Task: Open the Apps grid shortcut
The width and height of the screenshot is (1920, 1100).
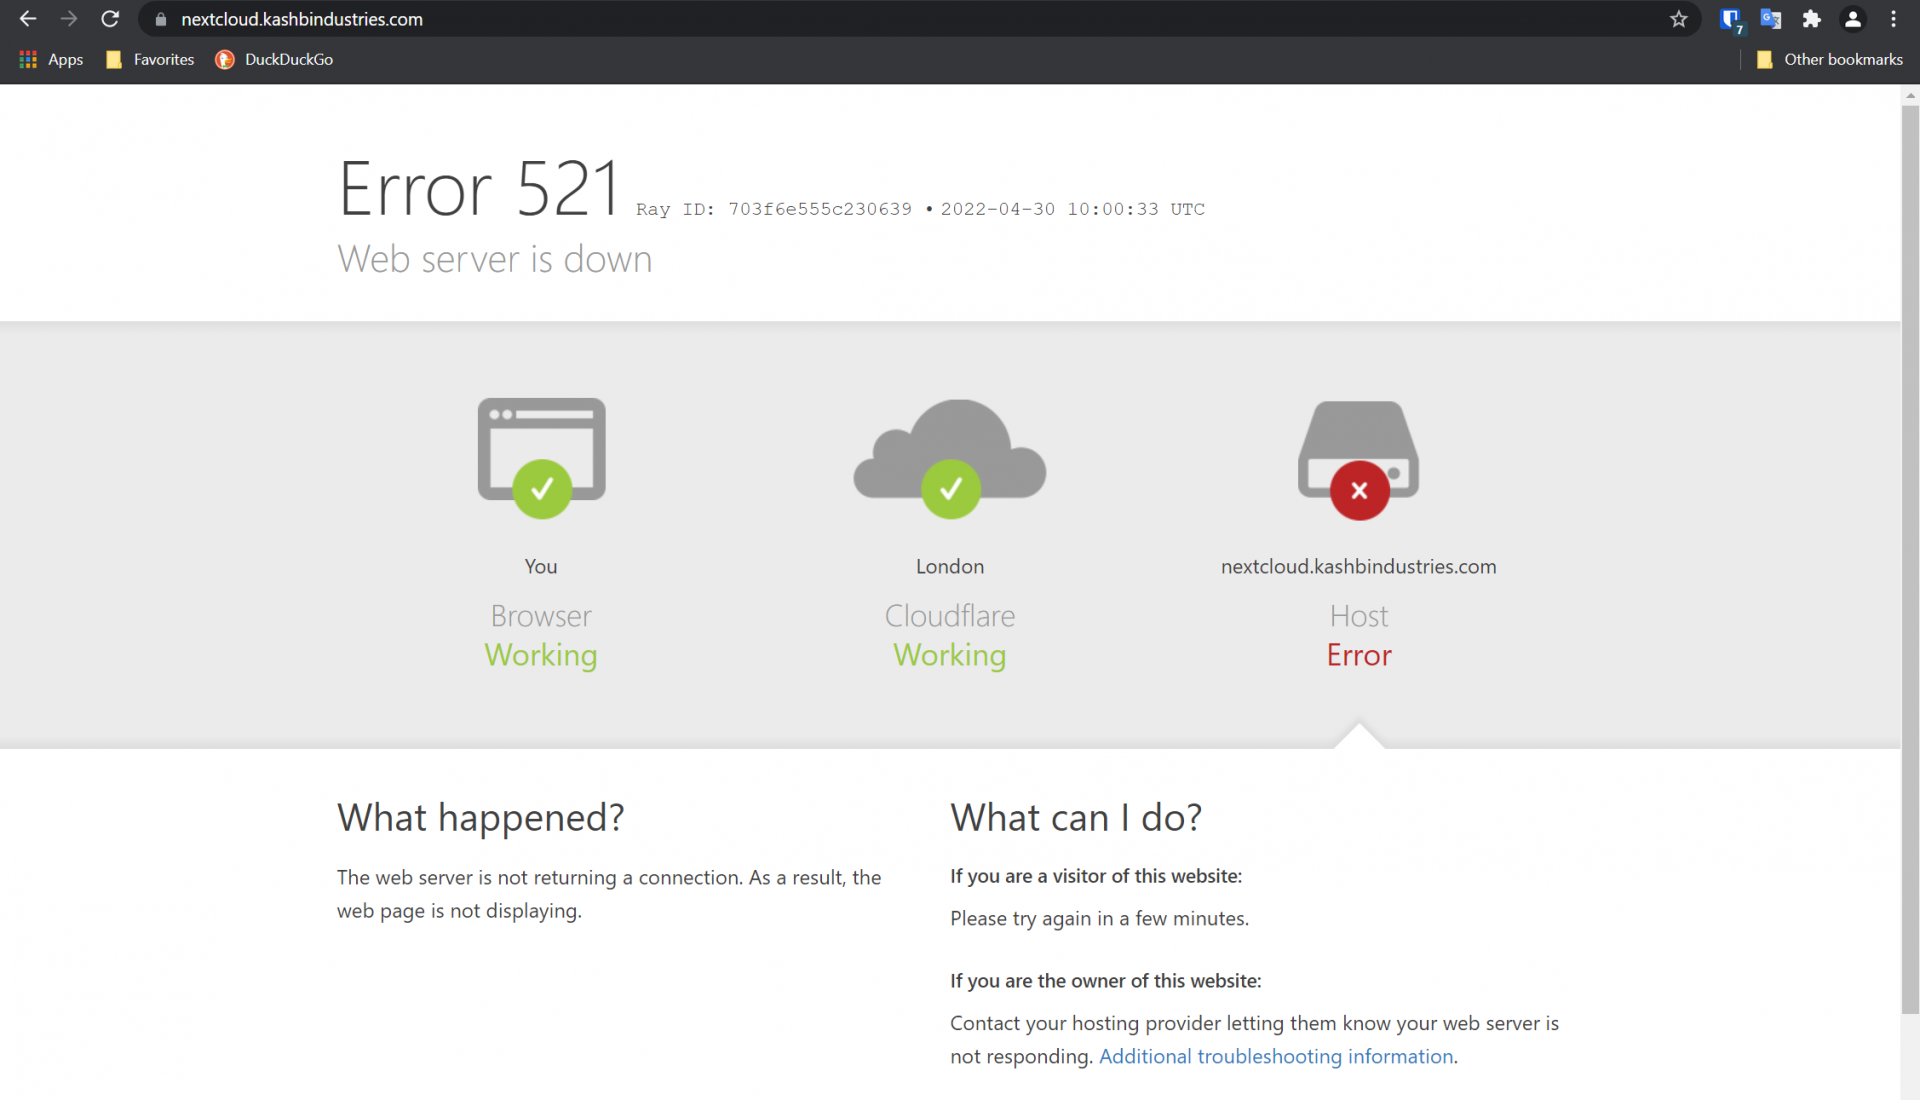Action: pyautogui.click(x=51, y=60)
